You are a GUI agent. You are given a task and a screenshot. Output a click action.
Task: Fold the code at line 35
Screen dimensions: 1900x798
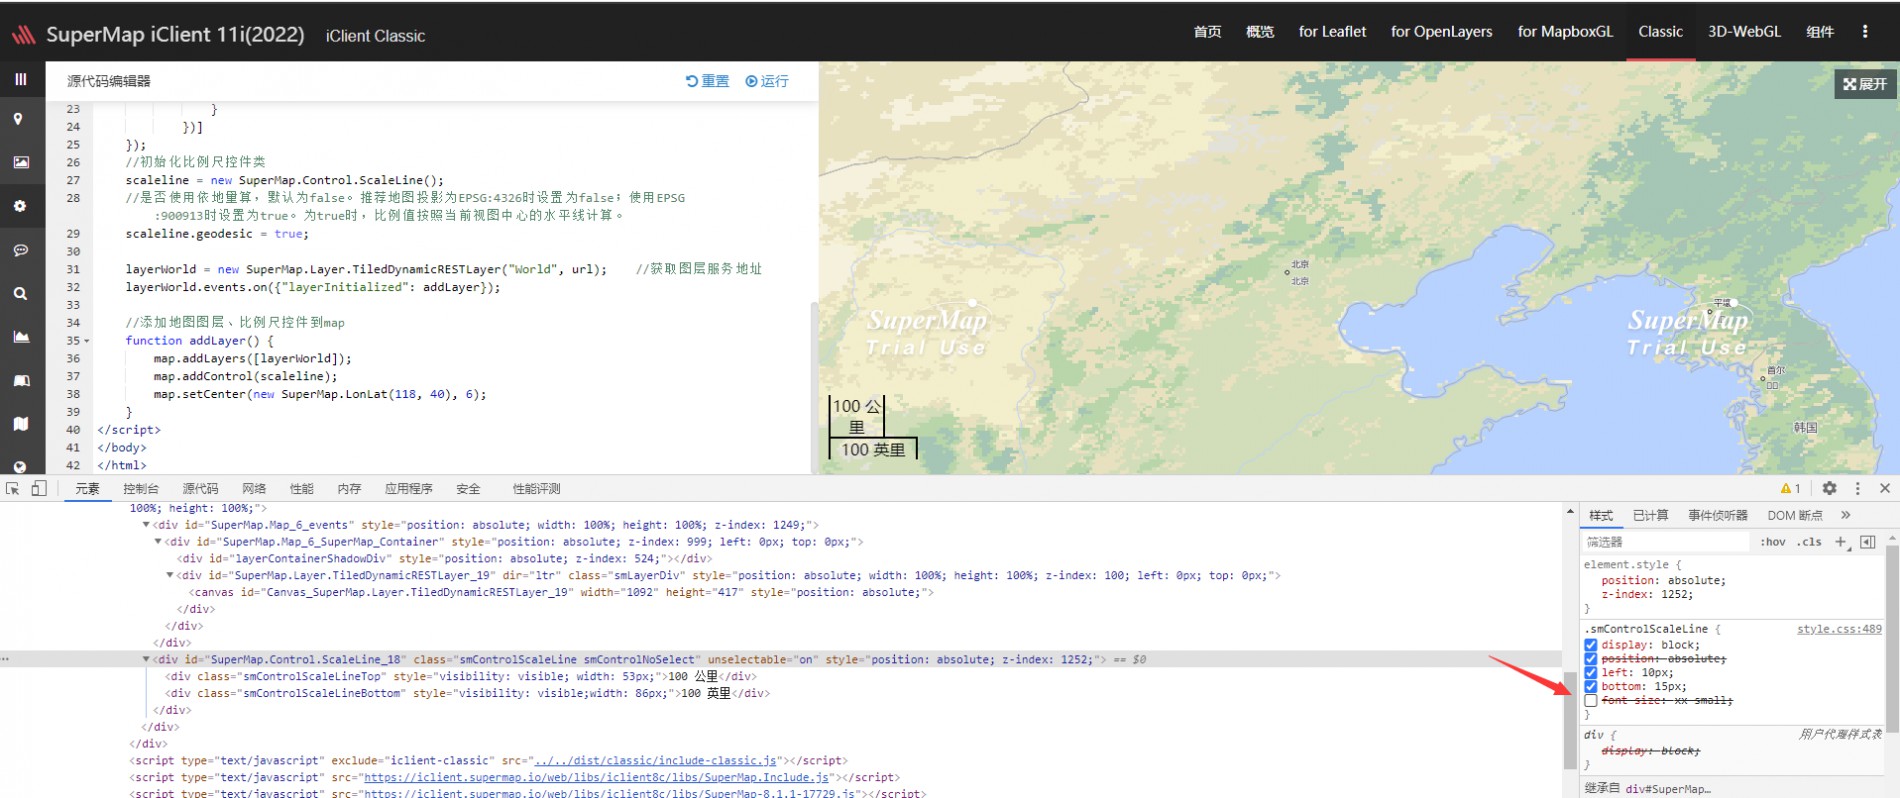(87, 341)
